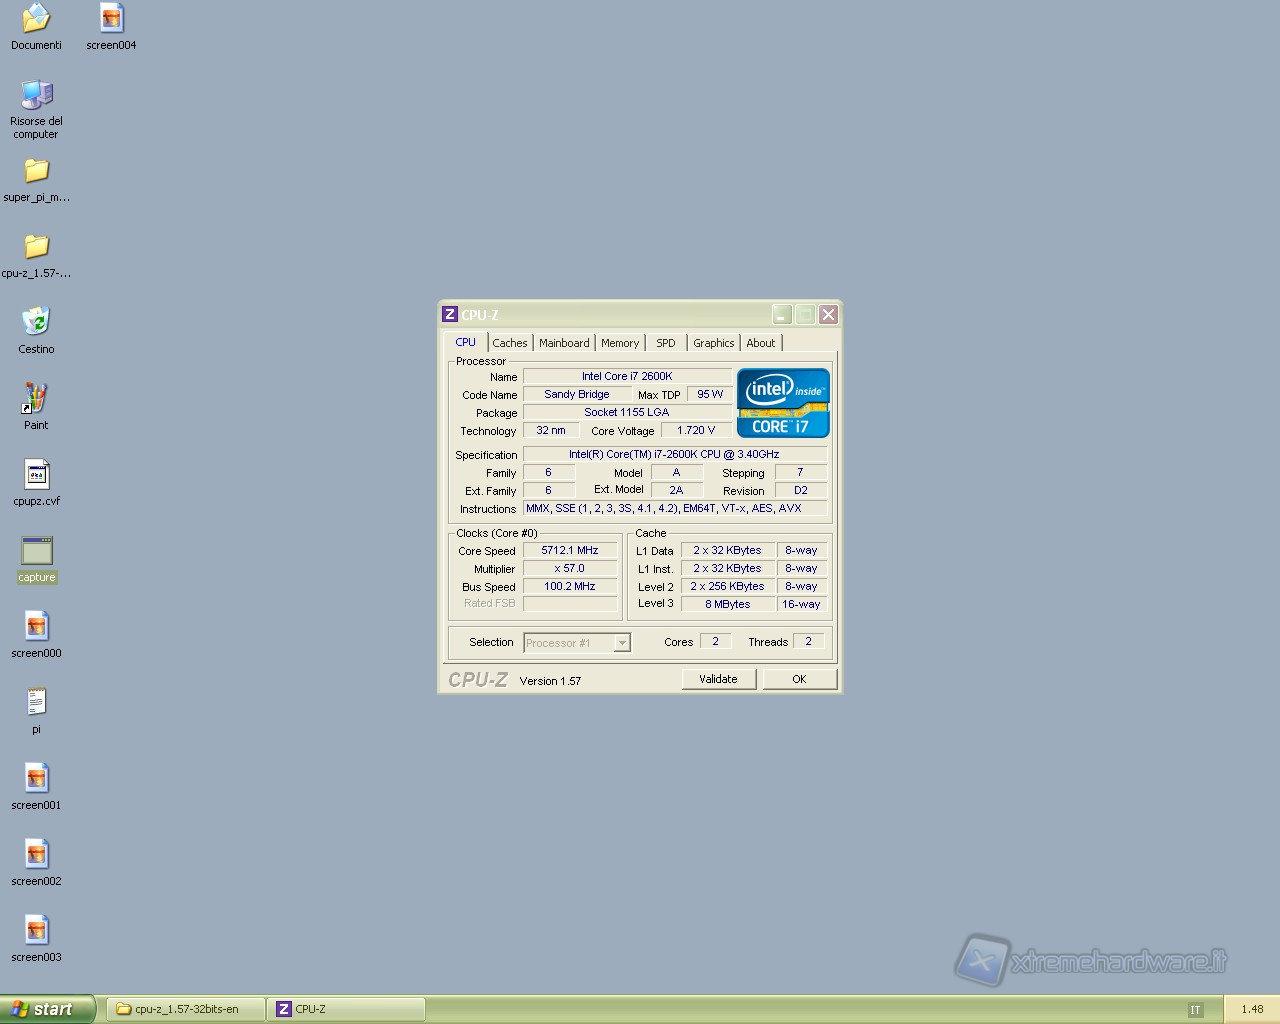The width and height of the screenshot is (1280, 1024).
Task: Switch to the Caches tab
Action: point(510,343)
